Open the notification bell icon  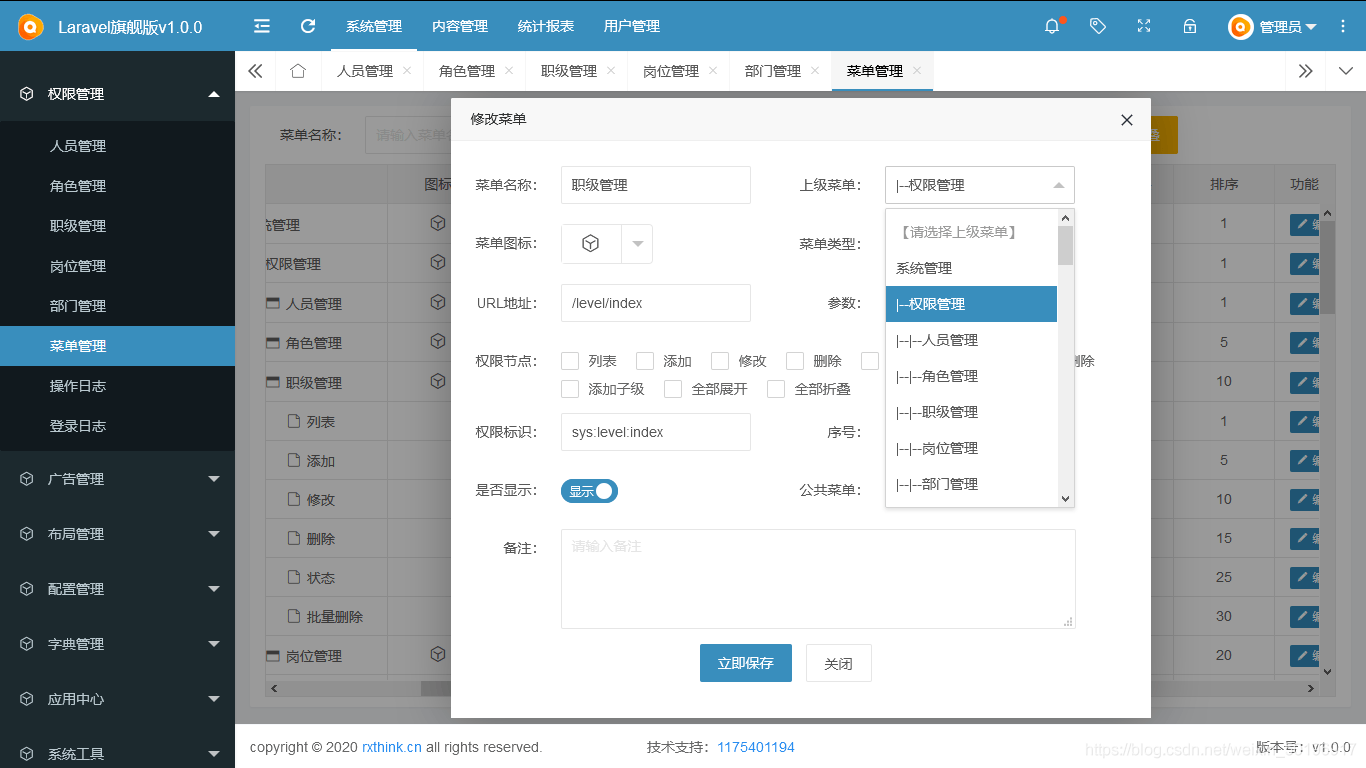(1052, 26)
